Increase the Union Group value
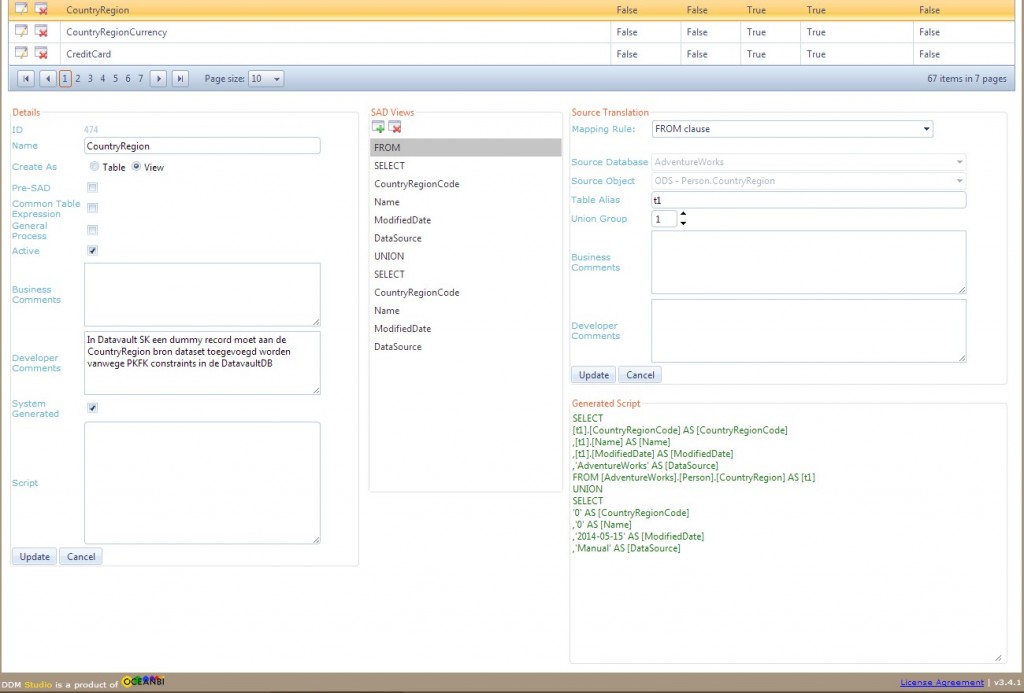This screenshot has width=1024, height=693. pyautogui.click(x=683, y=214)
